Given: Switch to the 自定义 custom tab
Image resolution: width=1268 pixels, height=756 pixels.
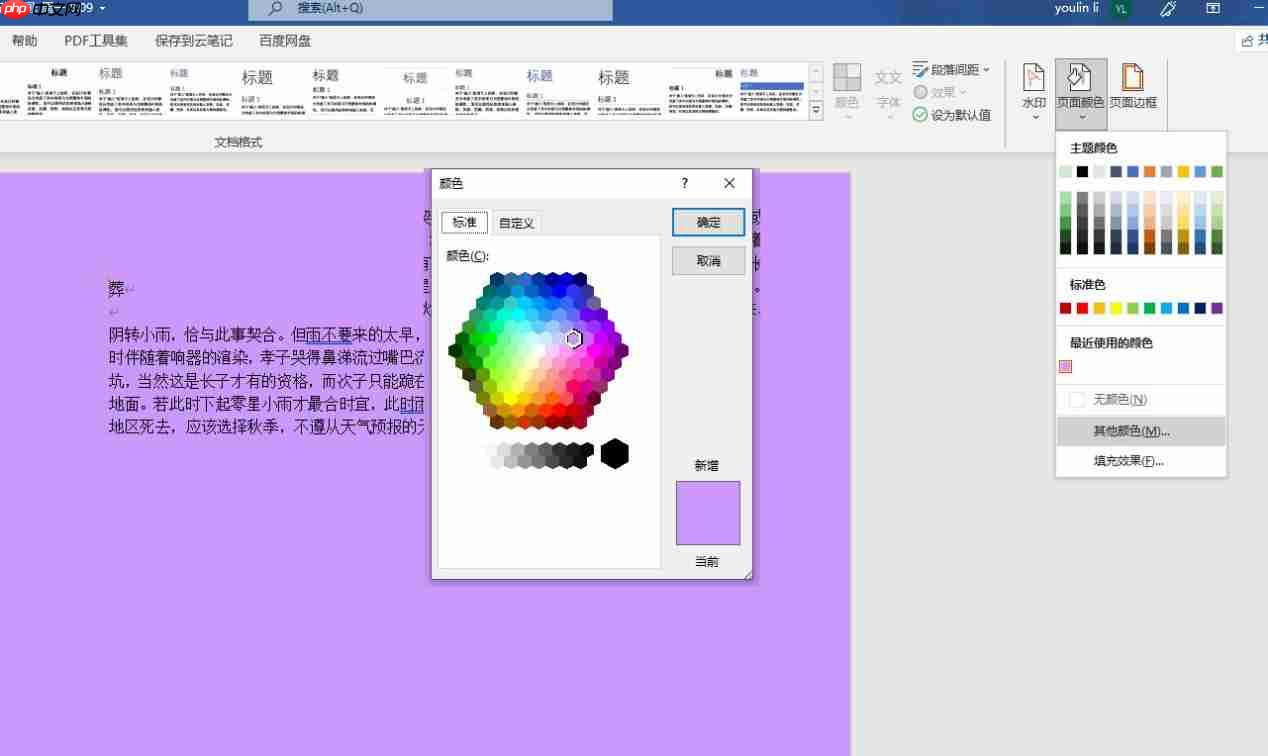Looking at the screenshot, I should 517,223.
